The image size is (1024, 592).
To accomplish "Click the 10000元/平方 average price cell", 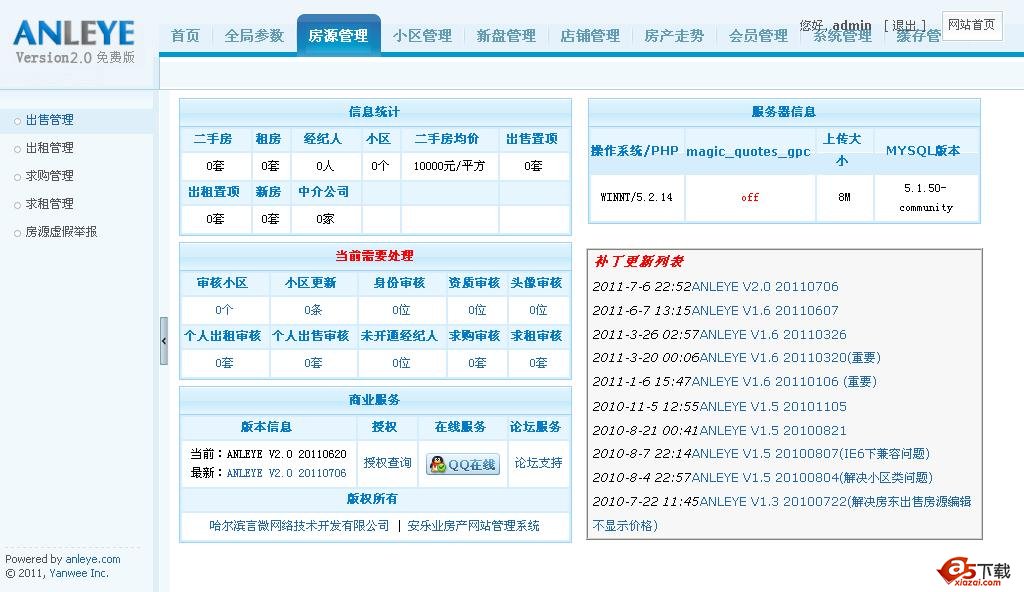I will [449, 166].
